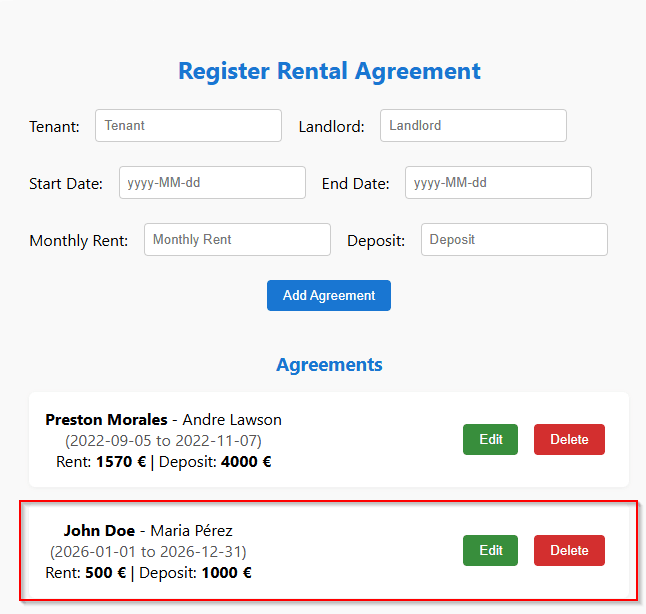The height and width of the screenshot is (614, 646).
Task: Click the Preston Morales tenant name
Action: tap(106, 420)
